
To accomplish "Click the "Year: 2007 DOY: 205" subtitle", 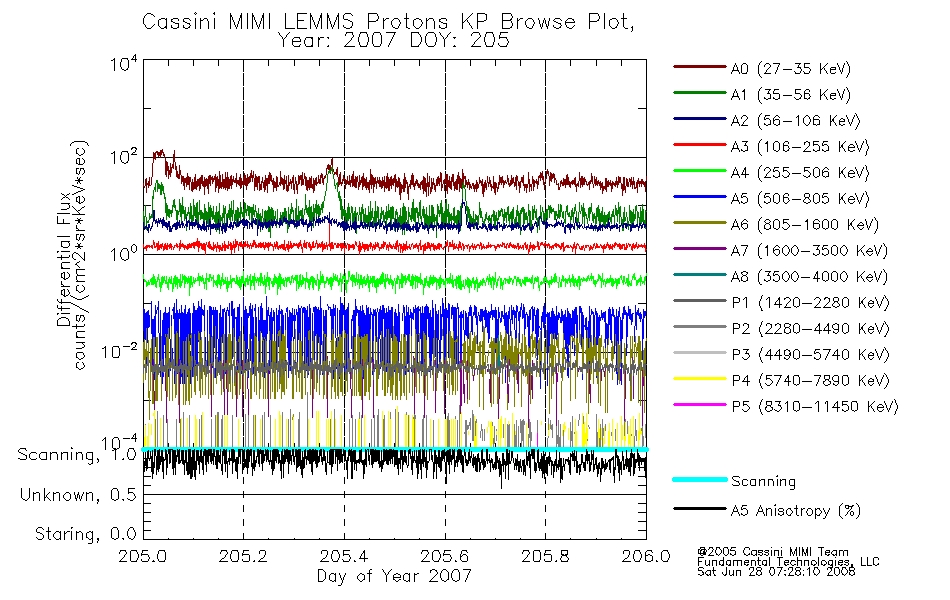I will tap(394, 41).
